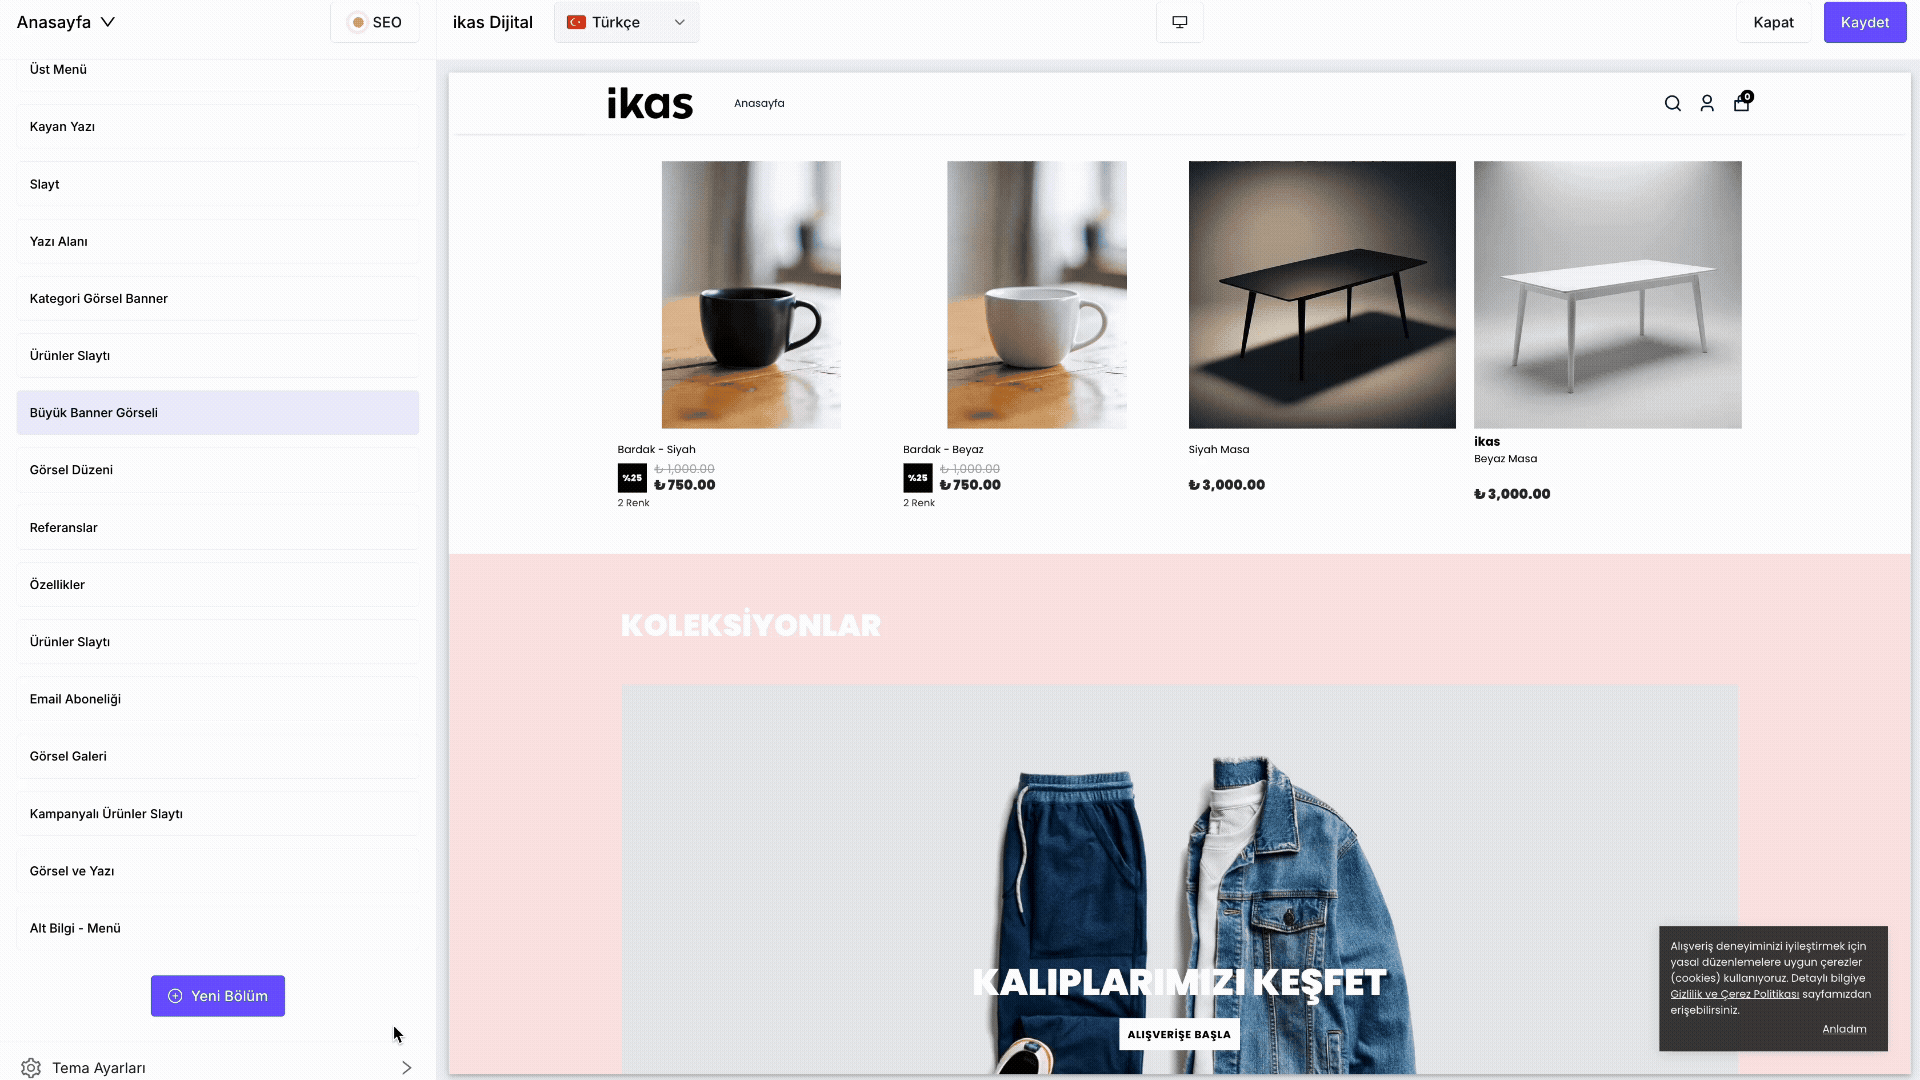Click Anladım in the cookie notice
The height and width of the screenshot is (1080, 1920).
click(1844, 1029)
